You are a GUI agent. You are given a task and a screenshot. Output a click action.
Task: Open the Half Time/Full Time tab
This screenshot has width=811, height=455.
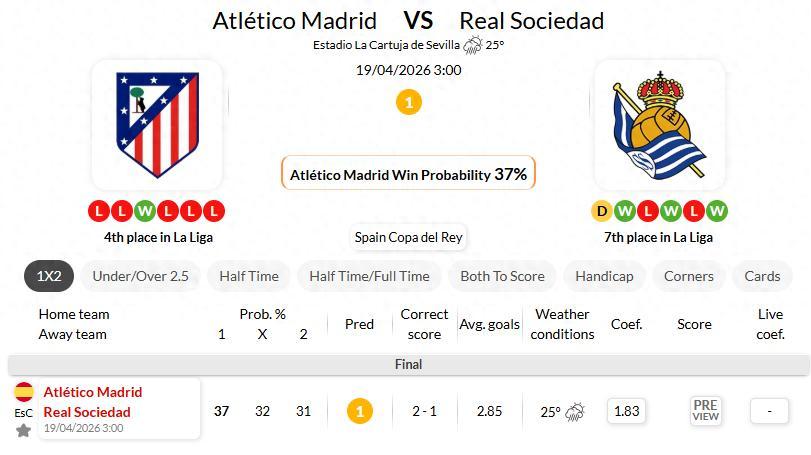(369, 276)
